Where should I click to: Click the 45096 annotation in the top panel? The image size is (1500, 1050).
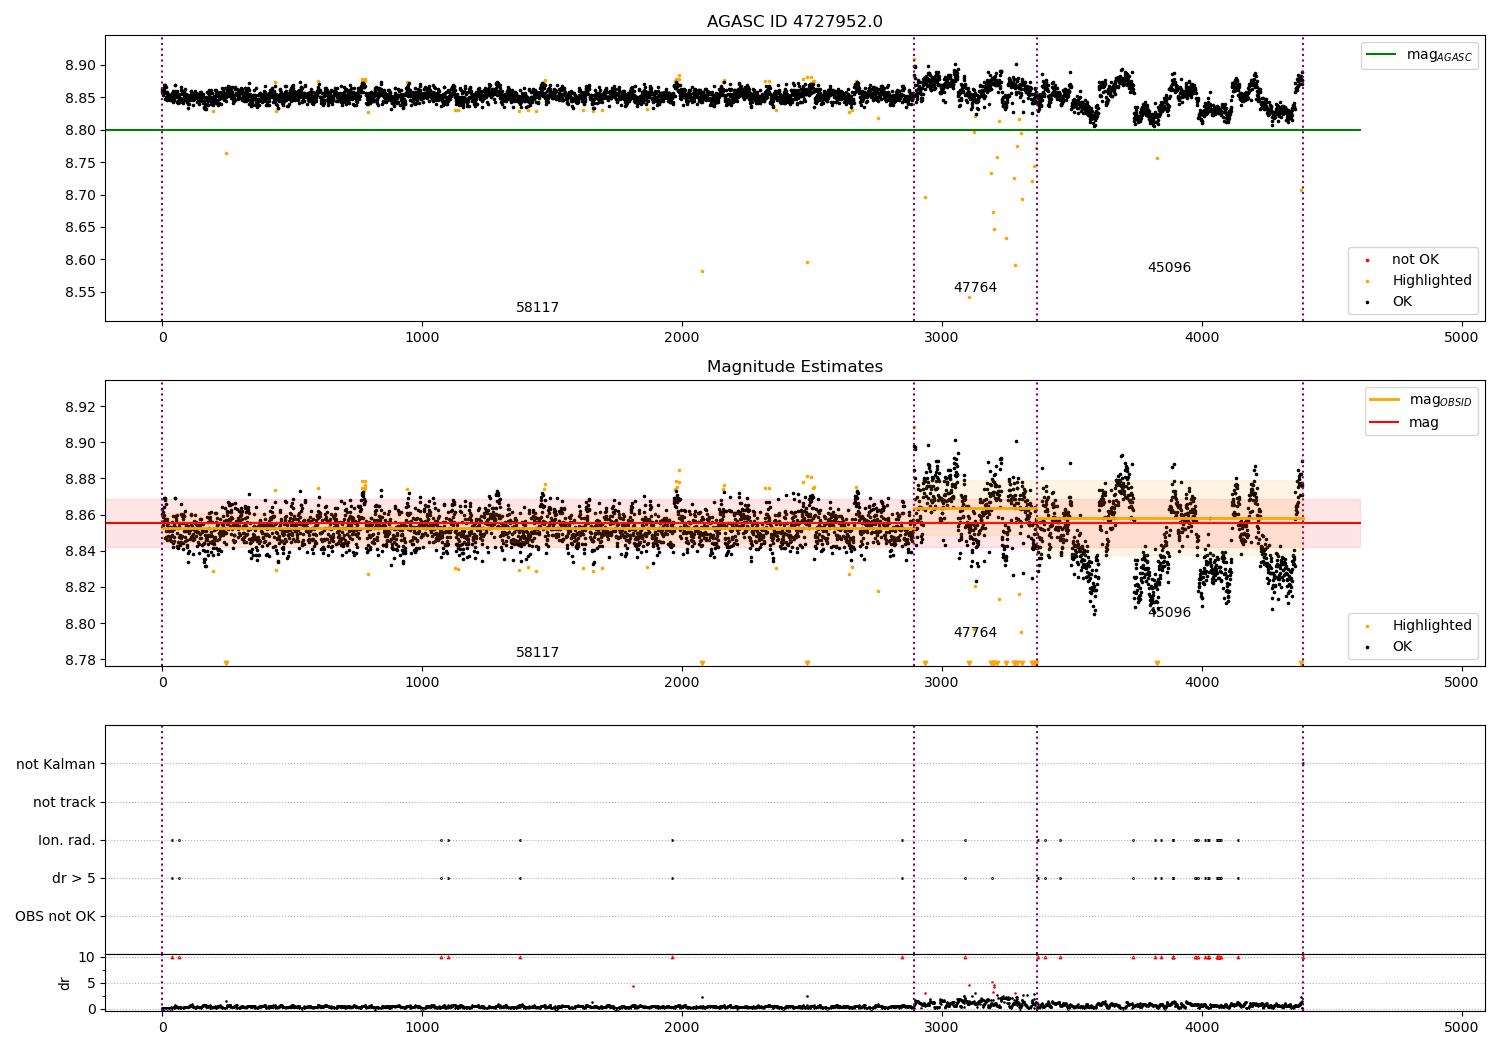click(x=1169, y=268)
